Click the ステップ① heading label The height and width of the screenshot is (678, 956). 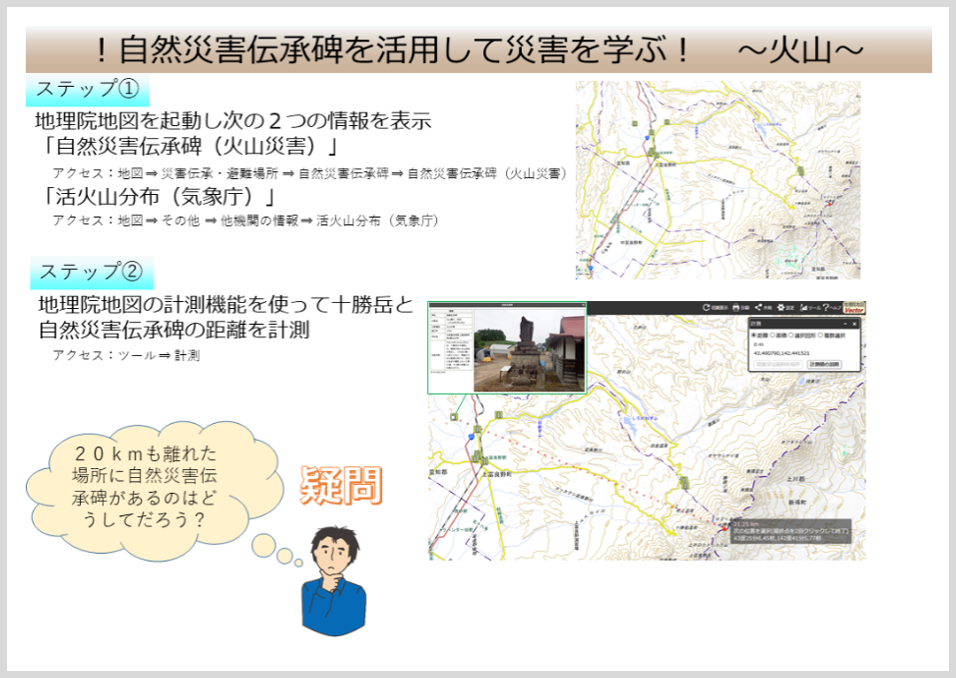[x=88, y=90]
